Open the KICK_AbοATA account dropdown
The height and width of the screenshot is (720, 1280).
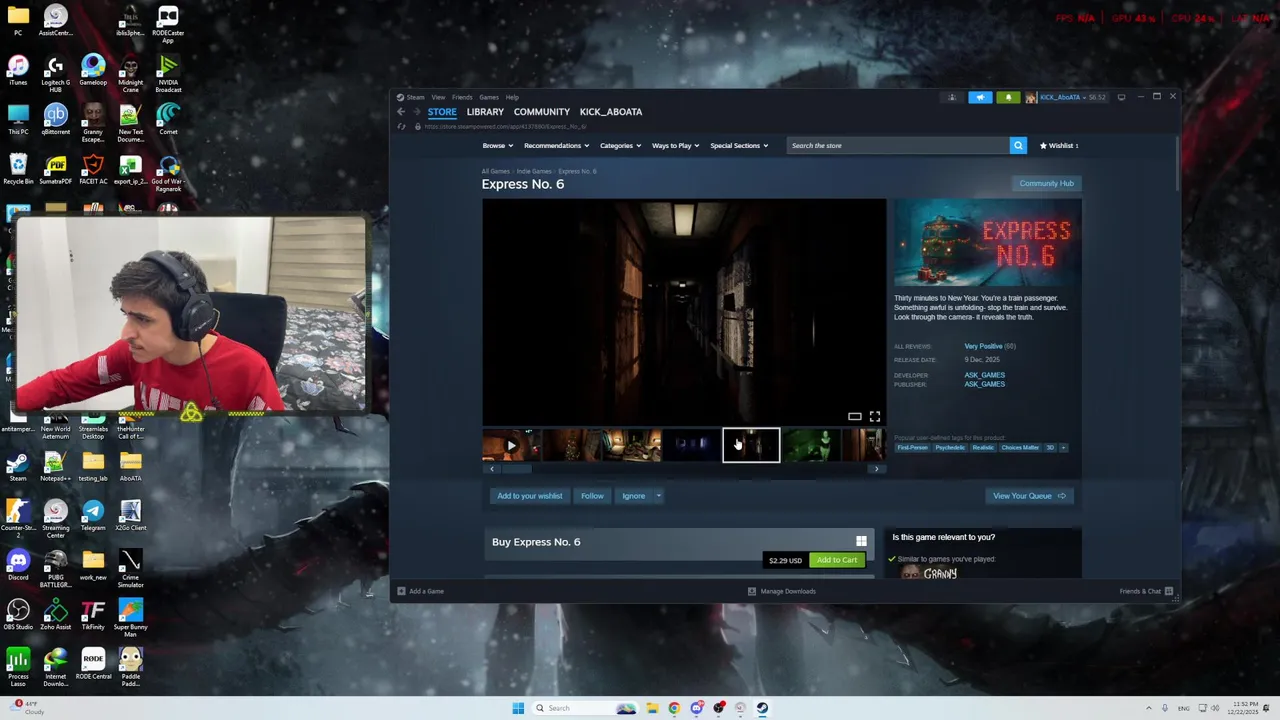[1066, 97]
